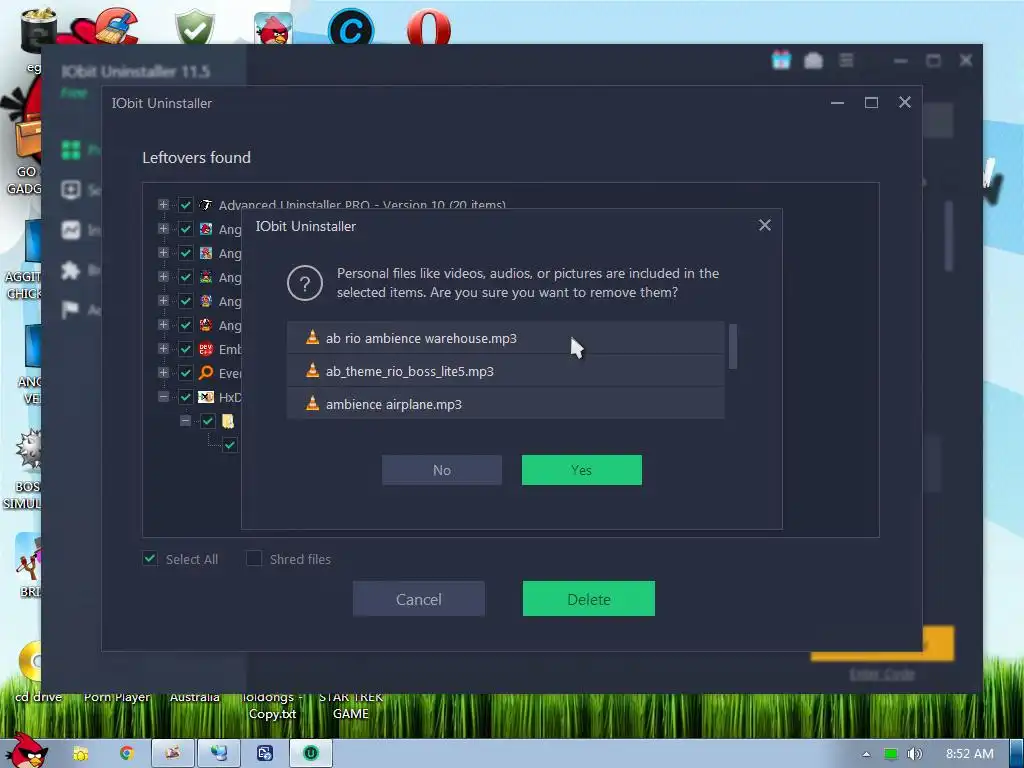1024x768 pixels.
Task: Uncheck the Advanced Uninstaller PRO row checkbox
Action: 185,205
